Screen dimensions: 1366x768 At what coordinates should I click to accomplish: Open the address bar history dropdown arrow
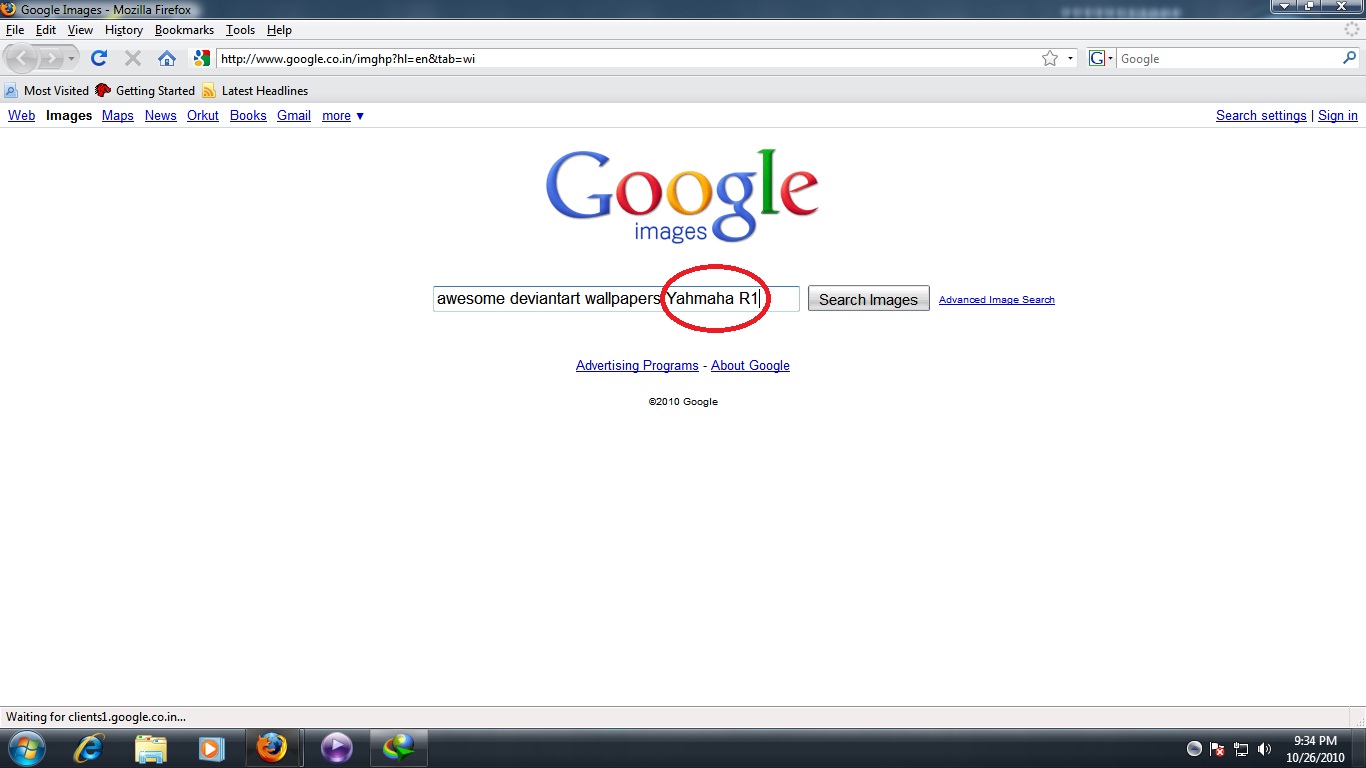(x=1070, y=58)
